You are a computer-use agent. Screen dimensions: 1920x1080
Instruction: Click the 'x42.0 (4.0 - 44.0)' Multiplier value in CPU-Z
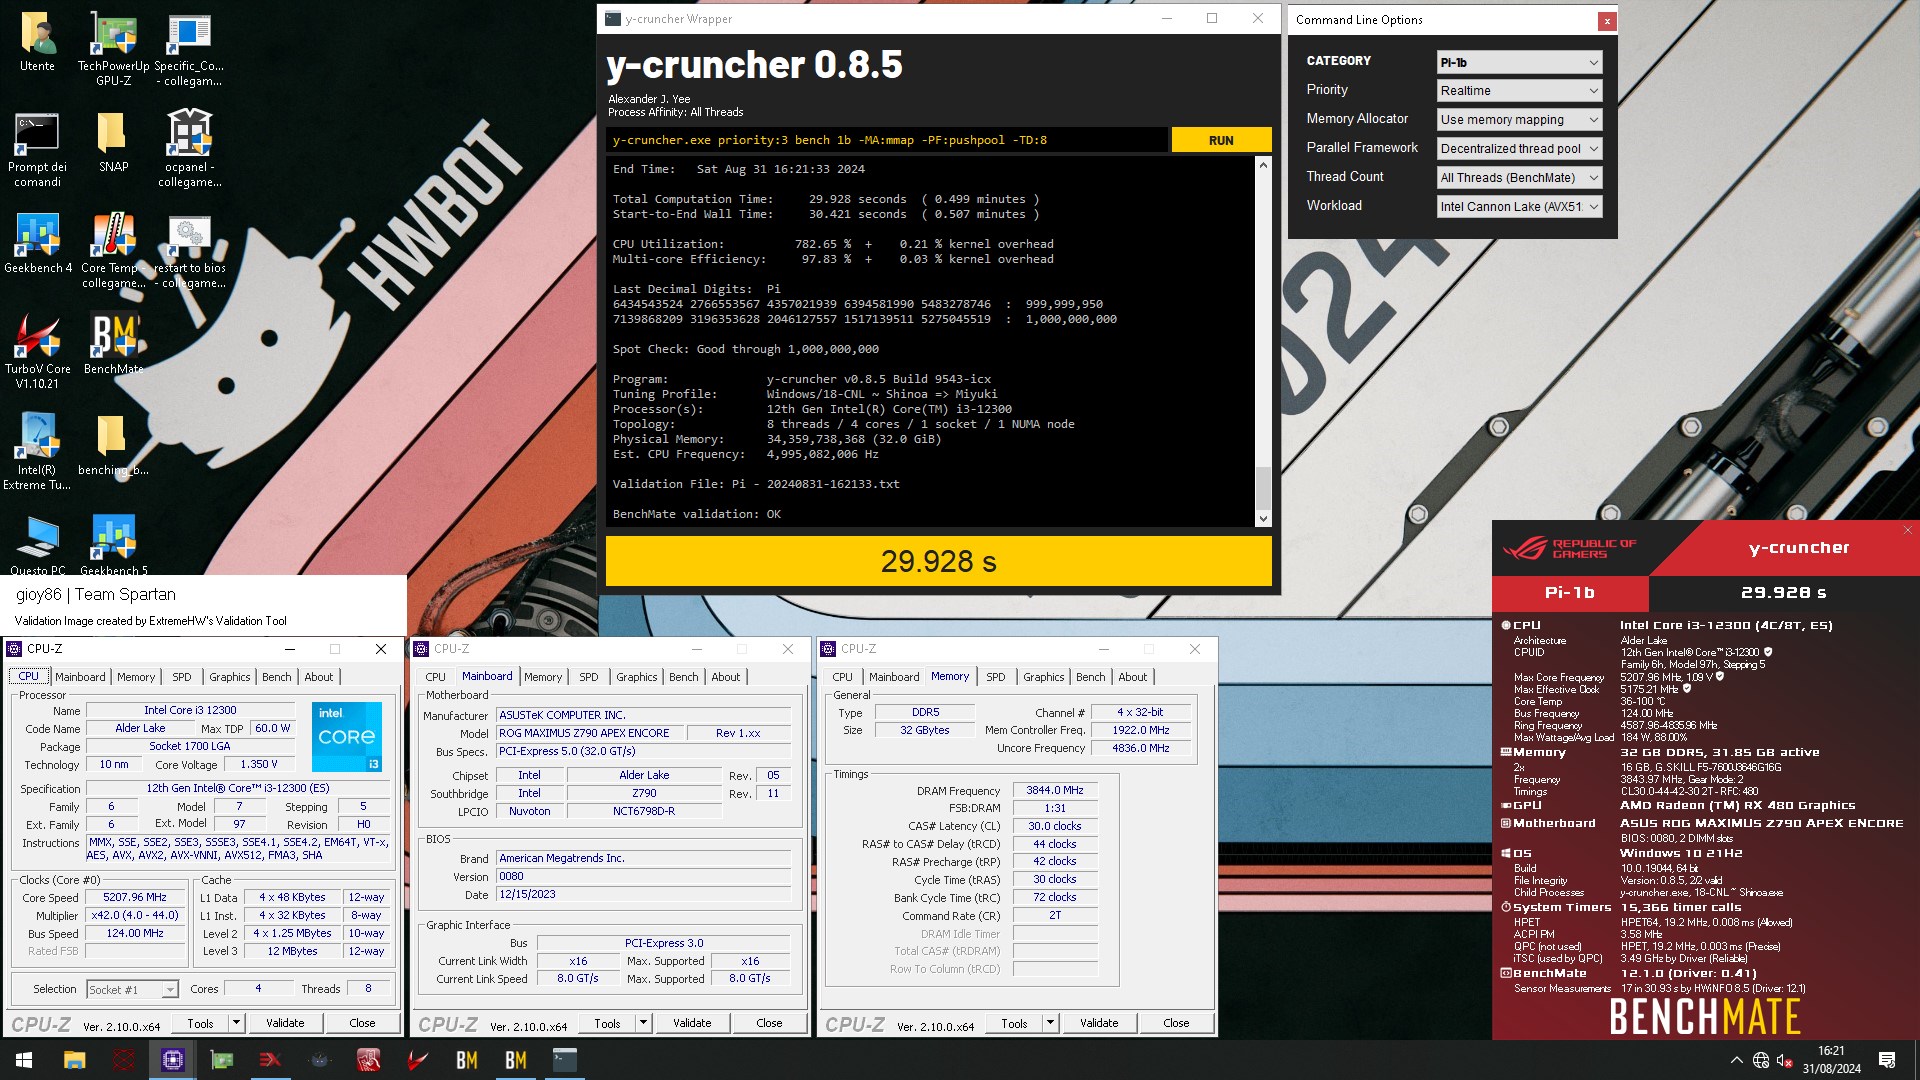pyautogui.click(x=135, y=916)
